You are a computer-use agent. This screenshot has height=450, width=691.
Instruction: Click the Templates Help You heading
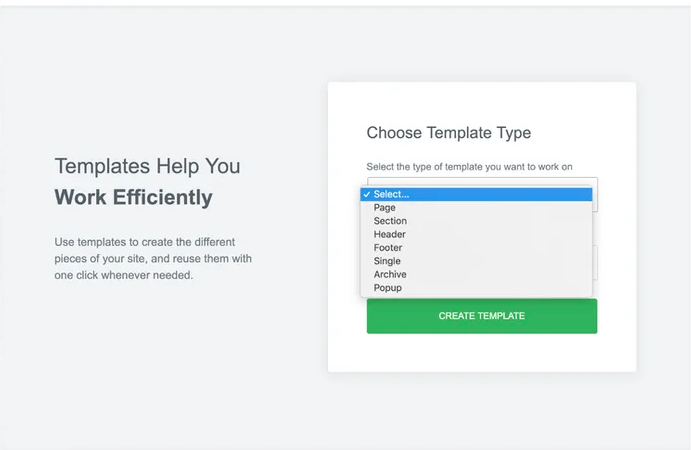(x=147, y=166)
